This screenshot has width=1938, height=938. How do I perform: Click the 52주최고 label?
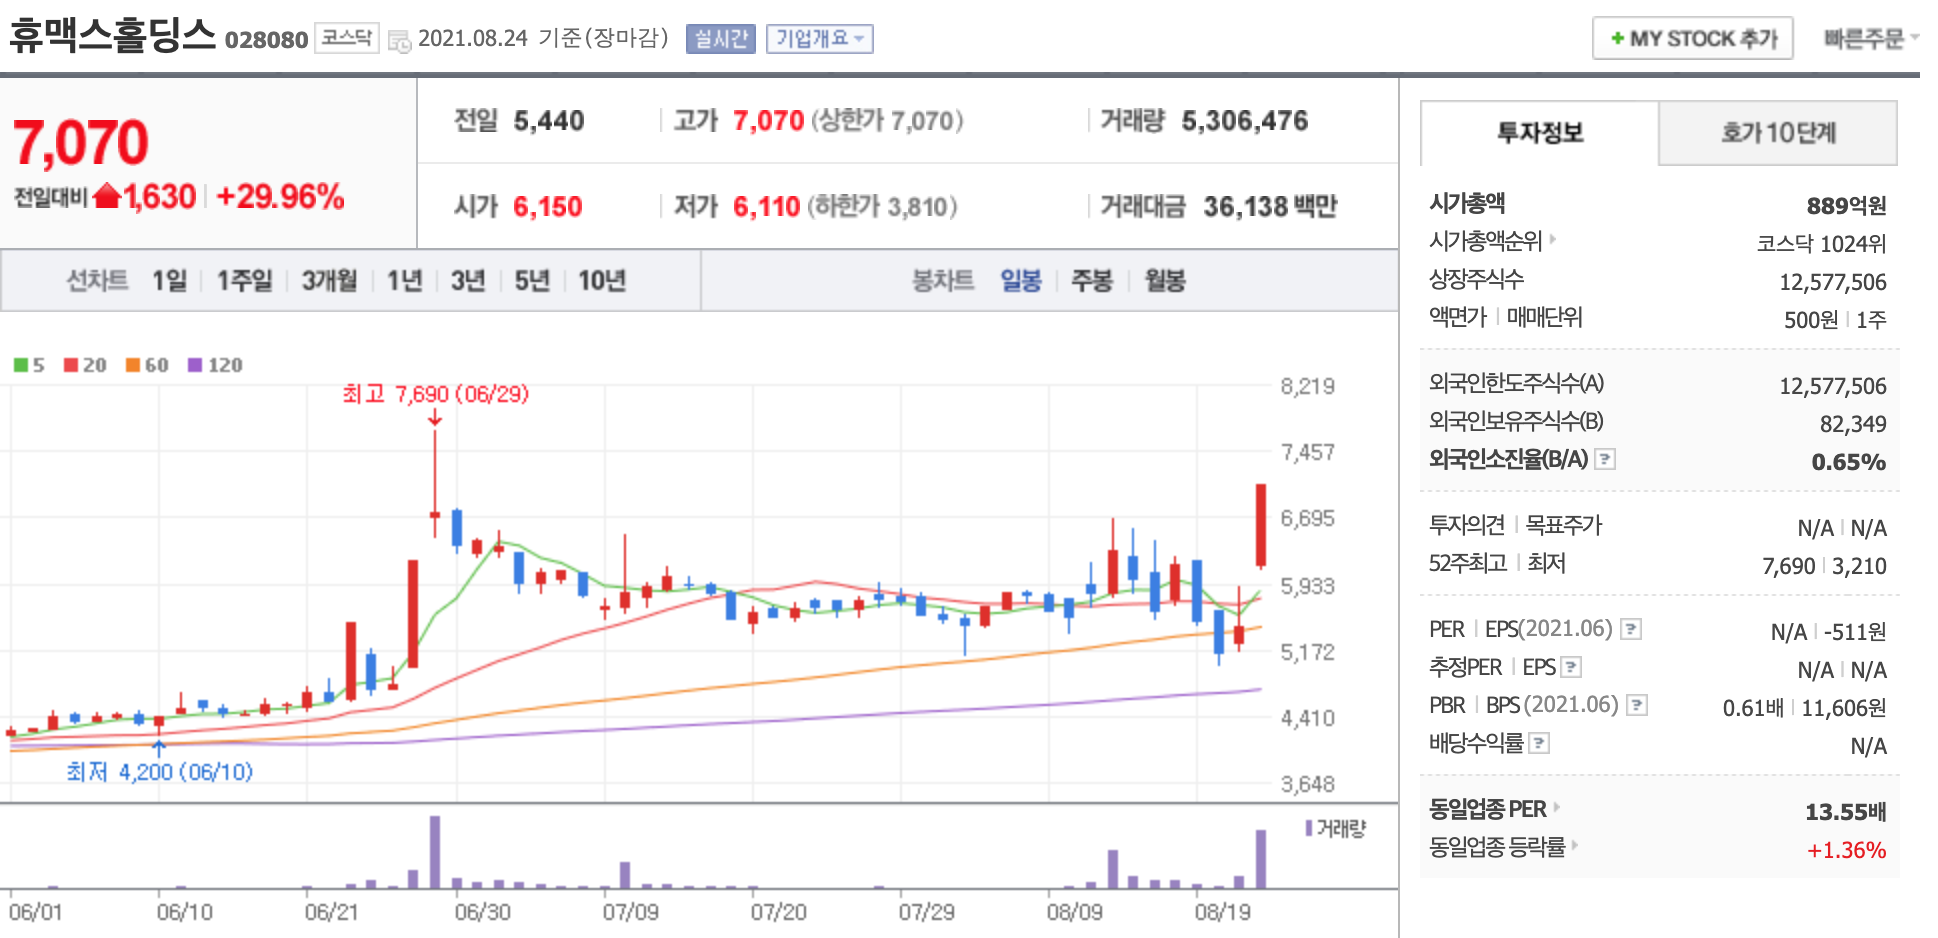tap(1467, 563)
